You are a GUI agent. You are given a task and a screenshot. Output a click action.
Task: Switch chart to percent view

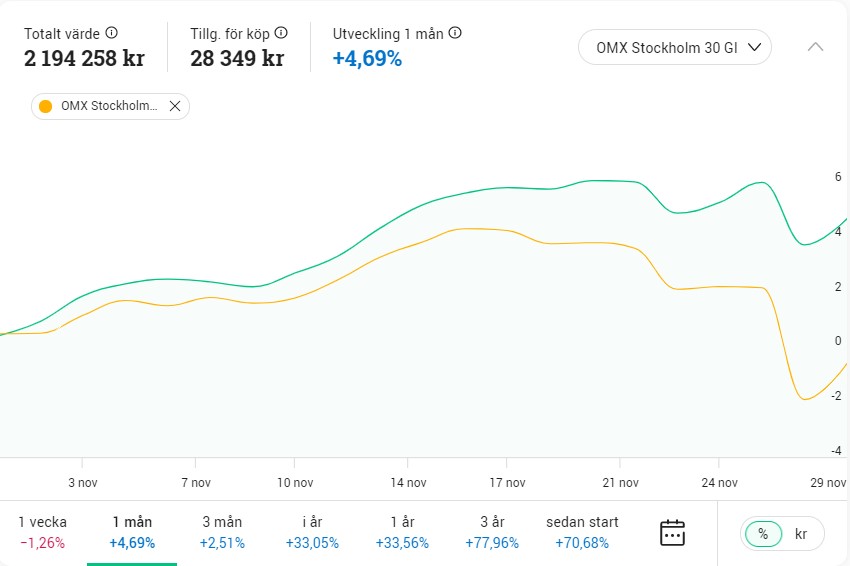tap(763, 534)
